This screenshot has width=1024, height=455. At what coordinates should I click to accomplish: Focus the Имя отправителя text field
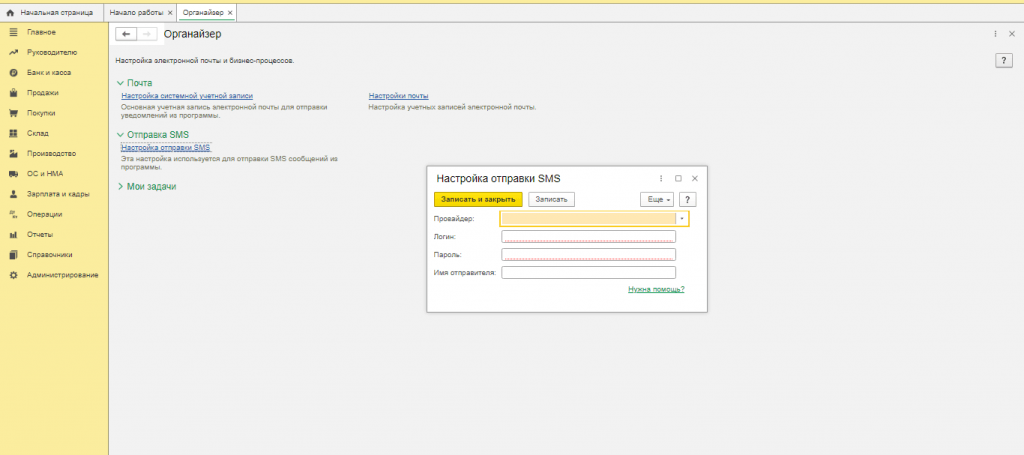588,272
